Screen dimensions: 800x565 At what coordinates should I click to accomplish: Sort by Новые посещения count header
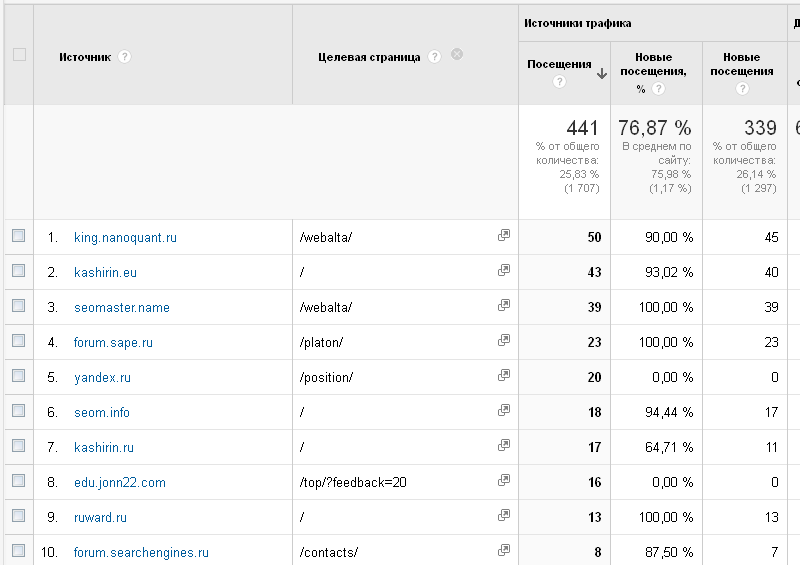[x=742, y=64]
